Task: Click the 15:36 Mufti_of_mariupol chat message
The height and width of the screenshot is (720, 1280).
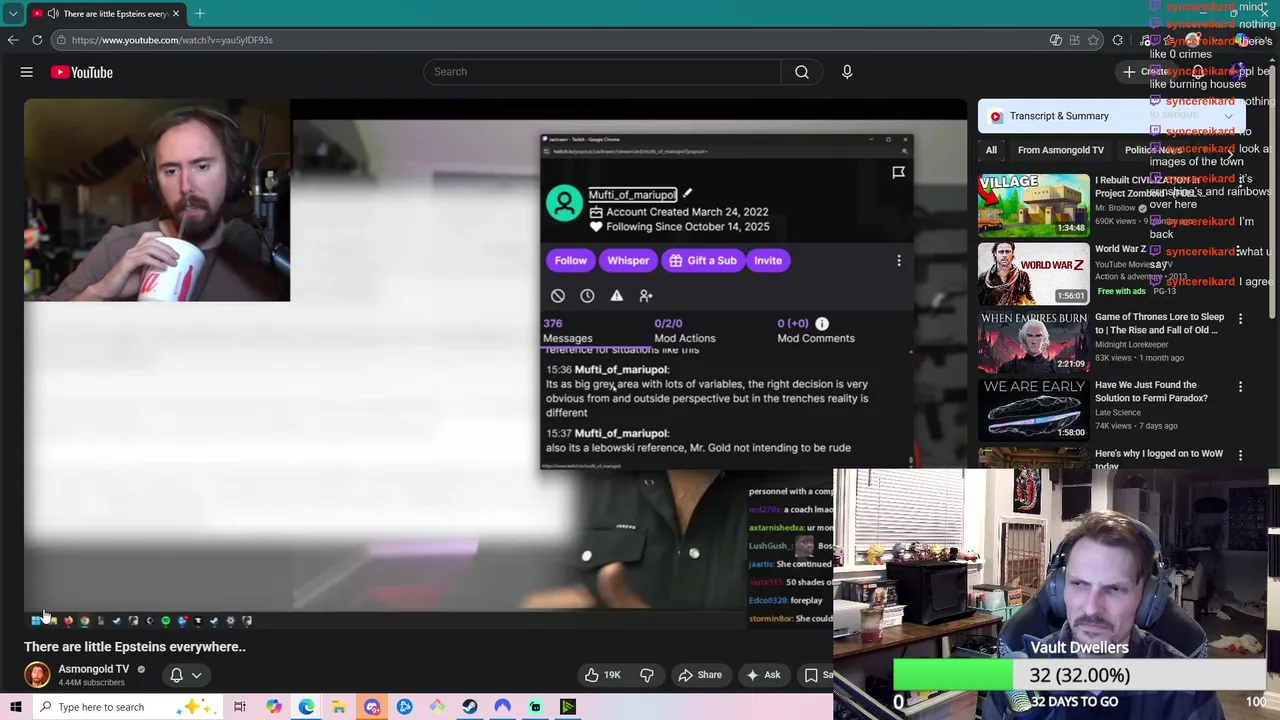Action: pos(706,391)
